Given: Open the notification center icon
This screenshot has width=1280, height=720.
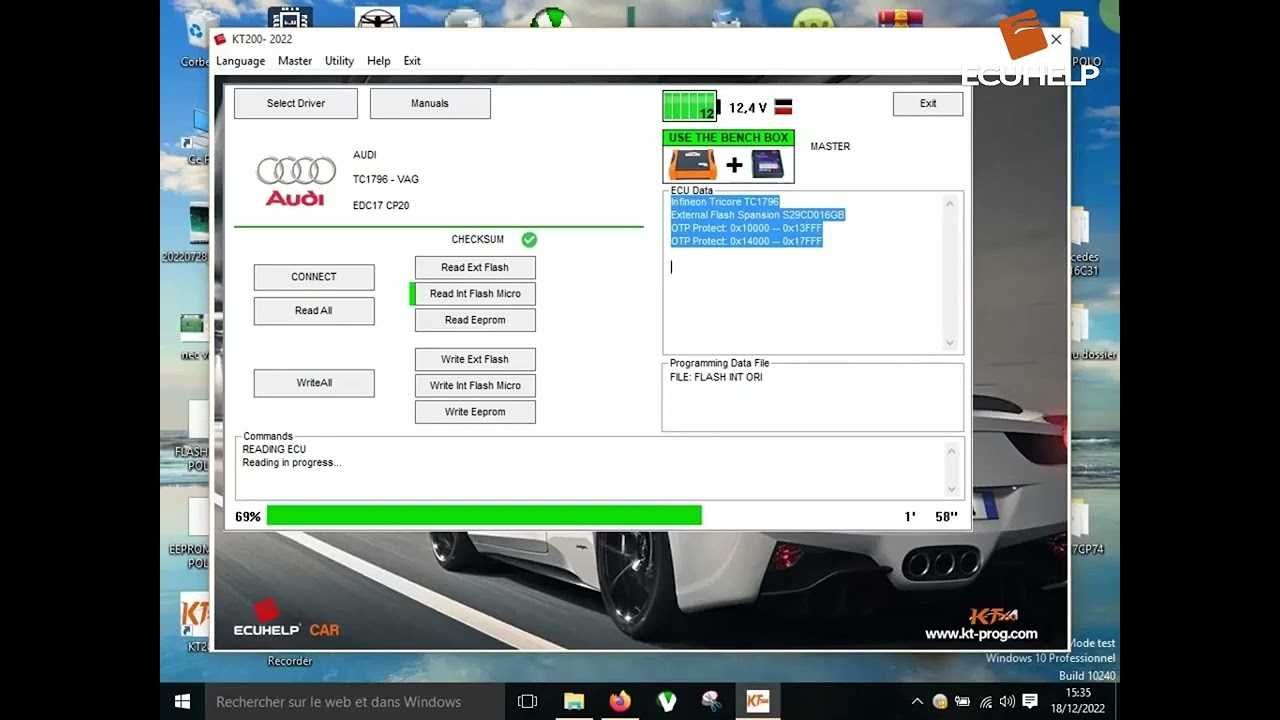Looking at the screenshot, I should [x=1030, y=702].
